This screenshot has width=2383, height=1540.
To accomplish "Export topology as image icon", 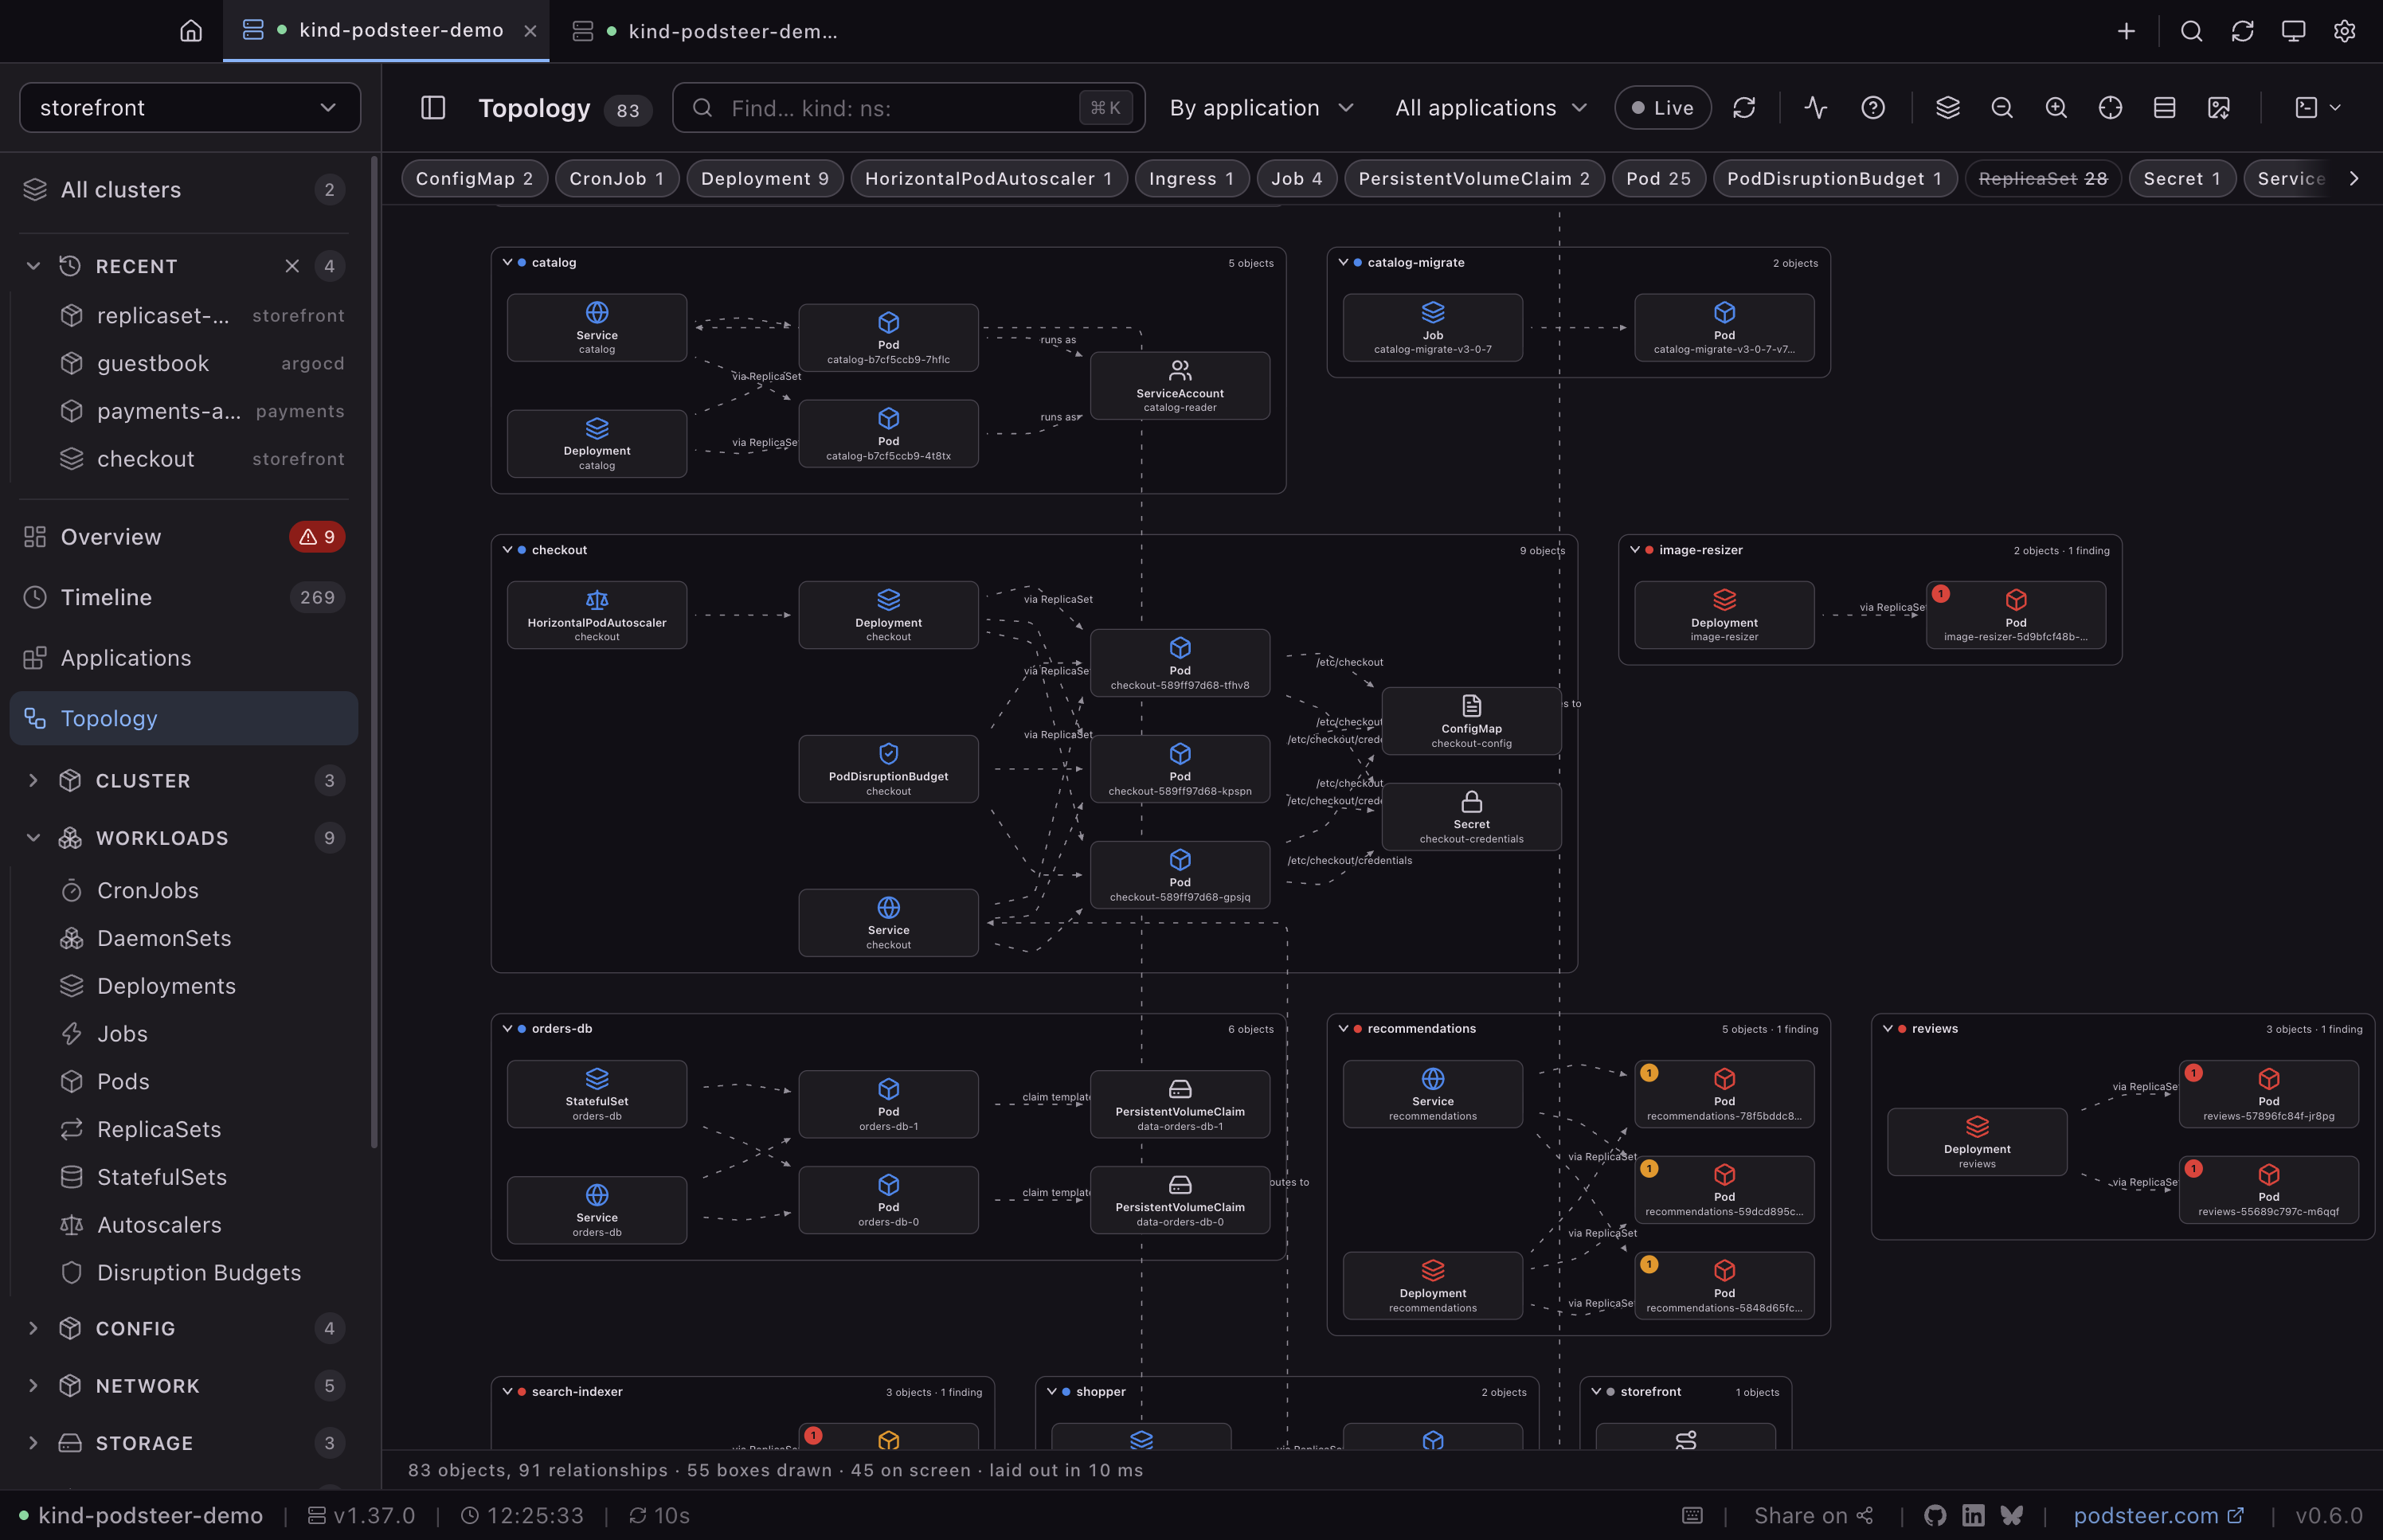I will tap(2219, 107).
